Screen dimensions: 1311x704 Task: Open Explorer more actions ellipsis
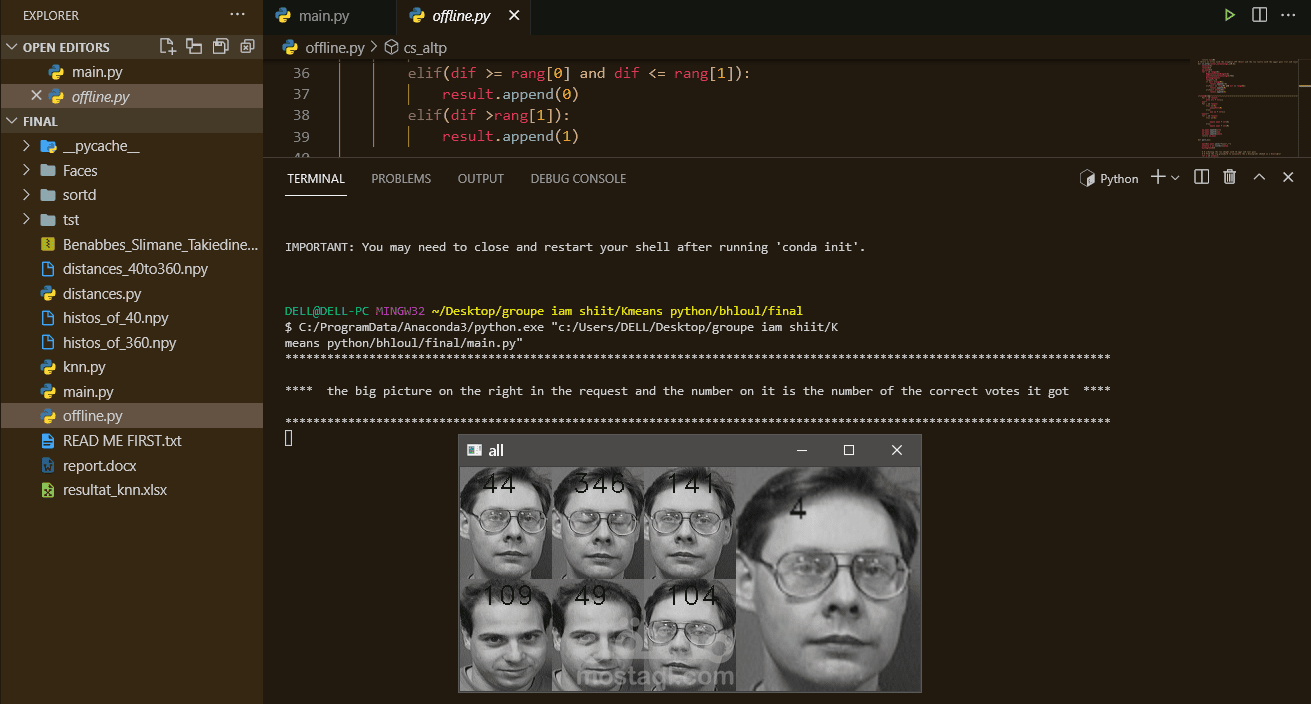[237, 15]
